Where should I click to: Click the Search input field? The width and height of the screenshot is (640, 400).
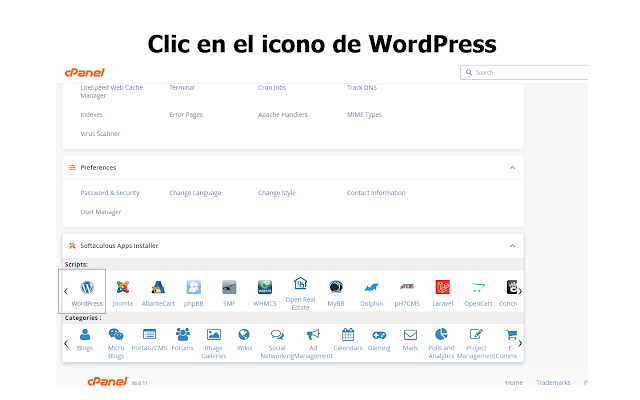[524, 72]
